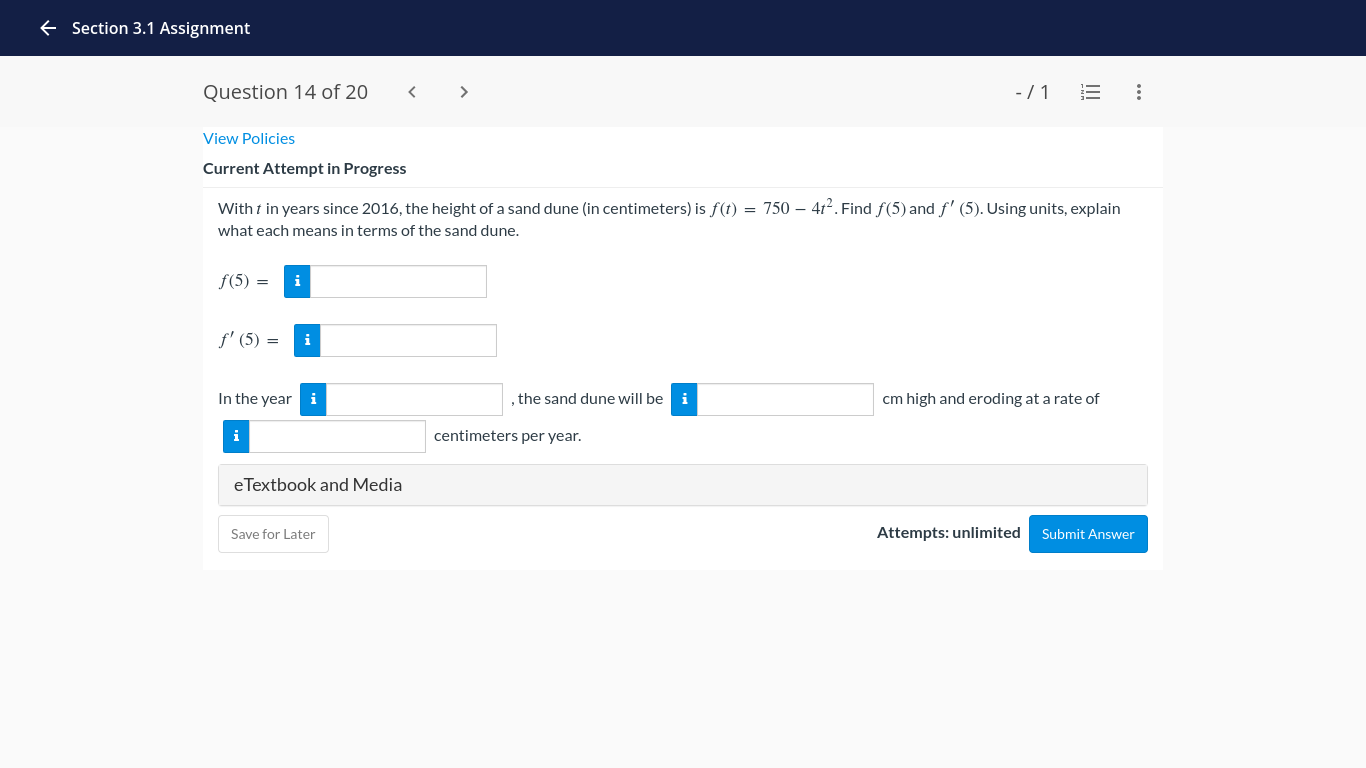
Task: Select the year answer box
Action: pos(413,399)
